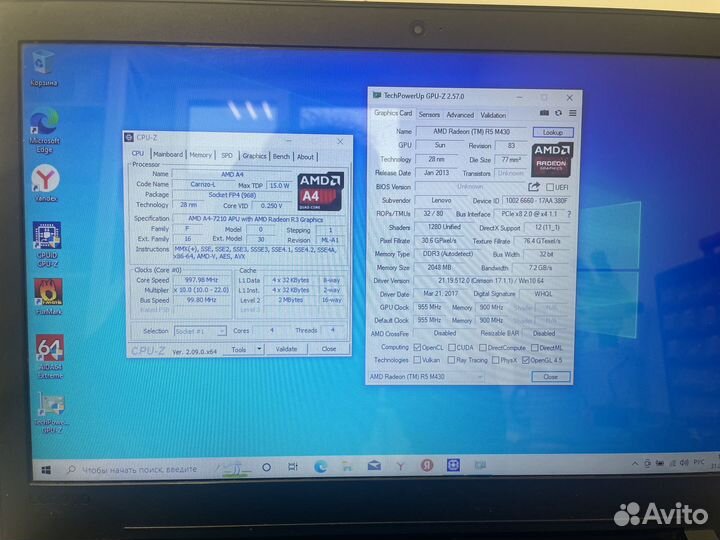Open Edge from the taskbar
The image size is (720, 540).
(320, 467)
